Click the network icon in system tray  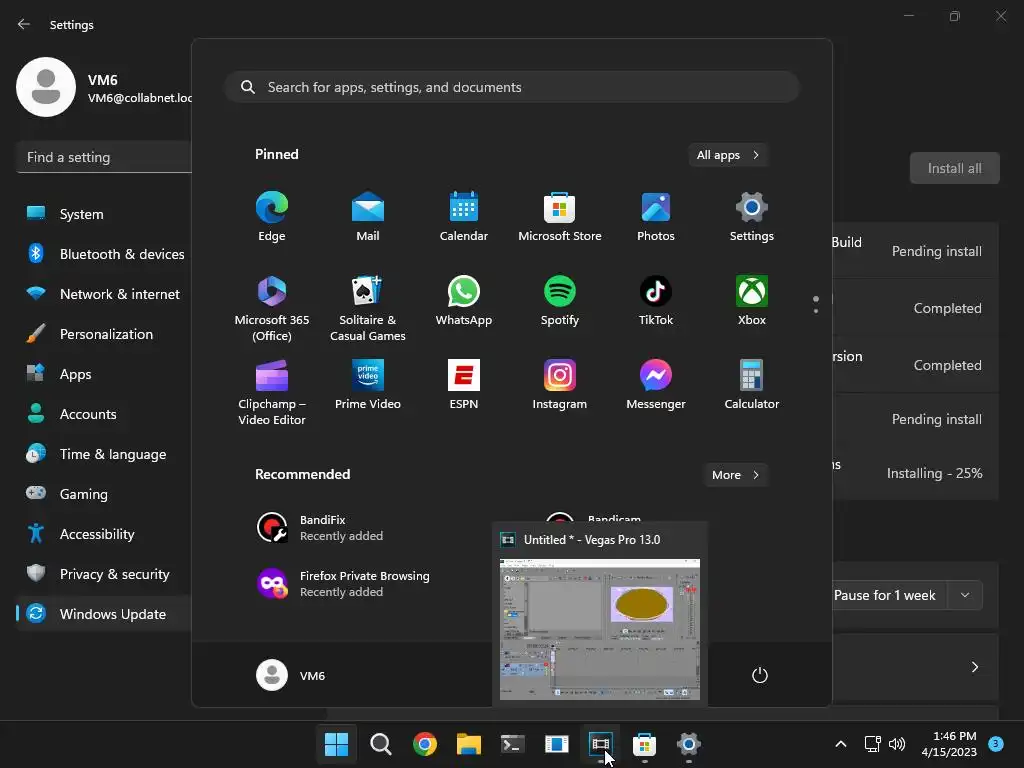[x=872, y=744]
